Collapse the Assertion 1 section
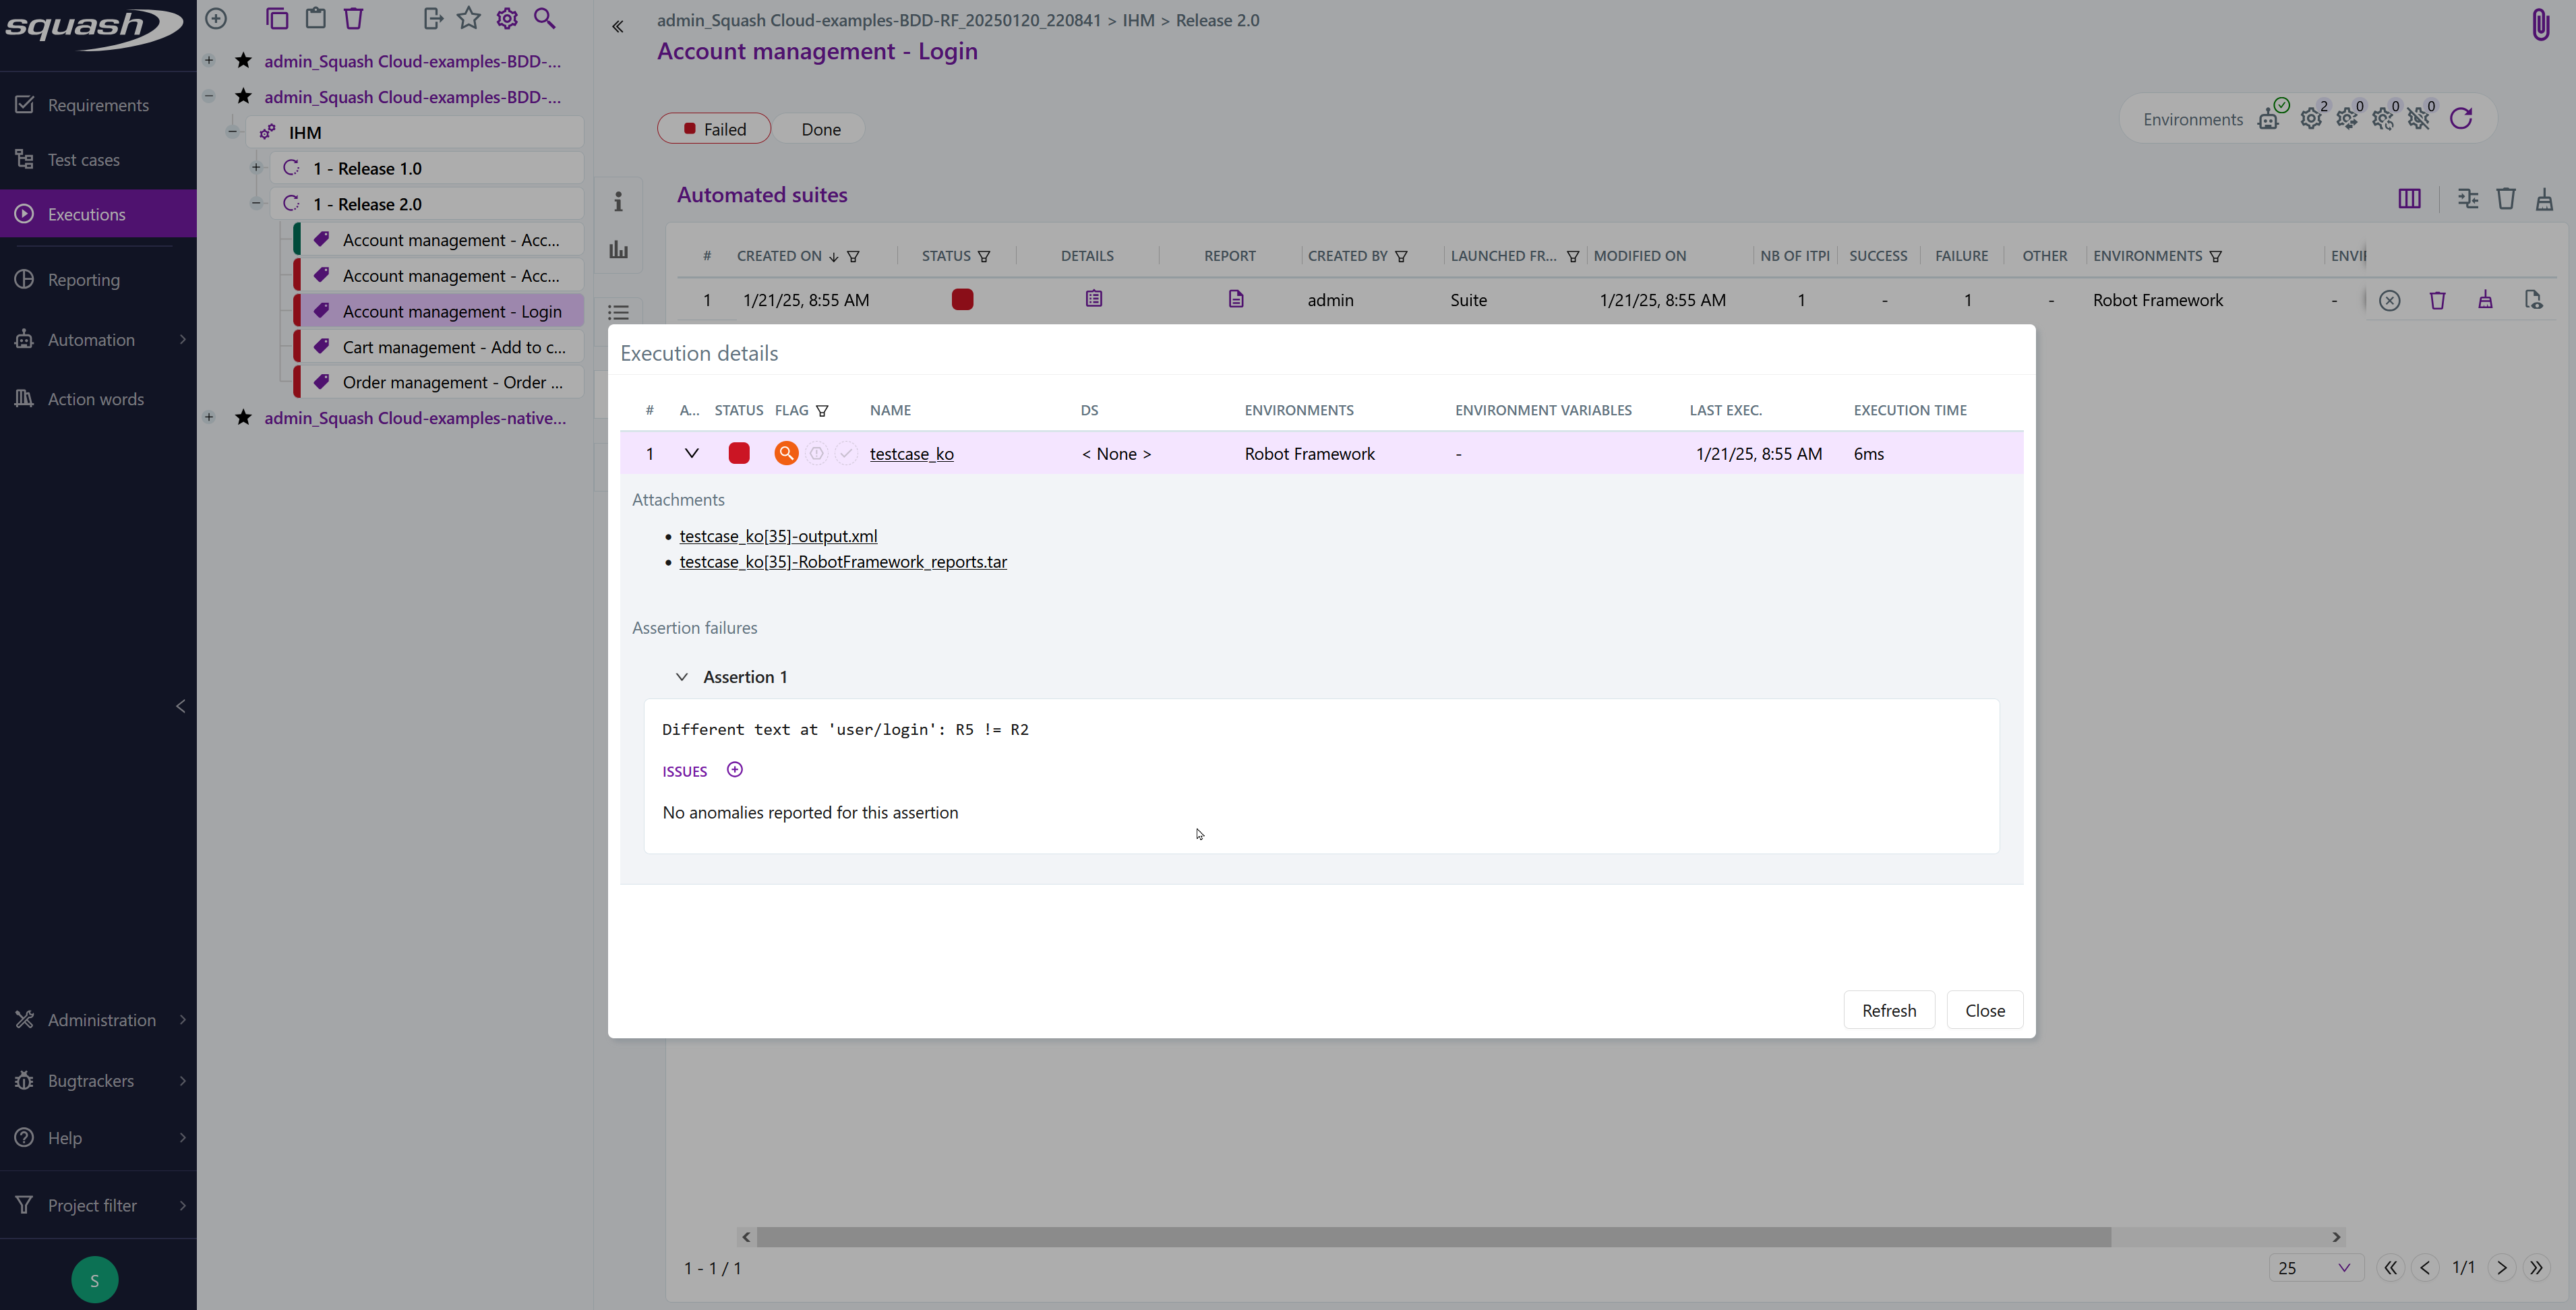The width and height of the screenshot is (2576, 1310). 682,677
